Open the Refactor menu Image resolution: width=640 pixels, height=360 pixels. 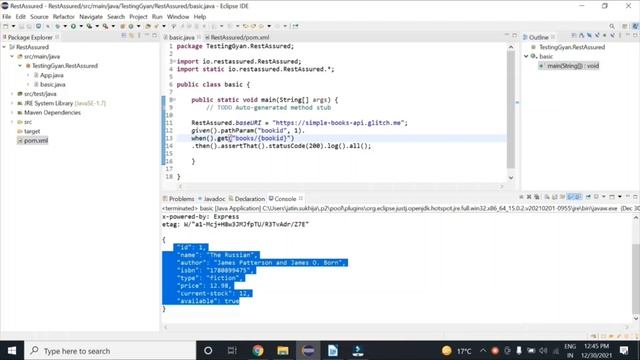[64, 17]
